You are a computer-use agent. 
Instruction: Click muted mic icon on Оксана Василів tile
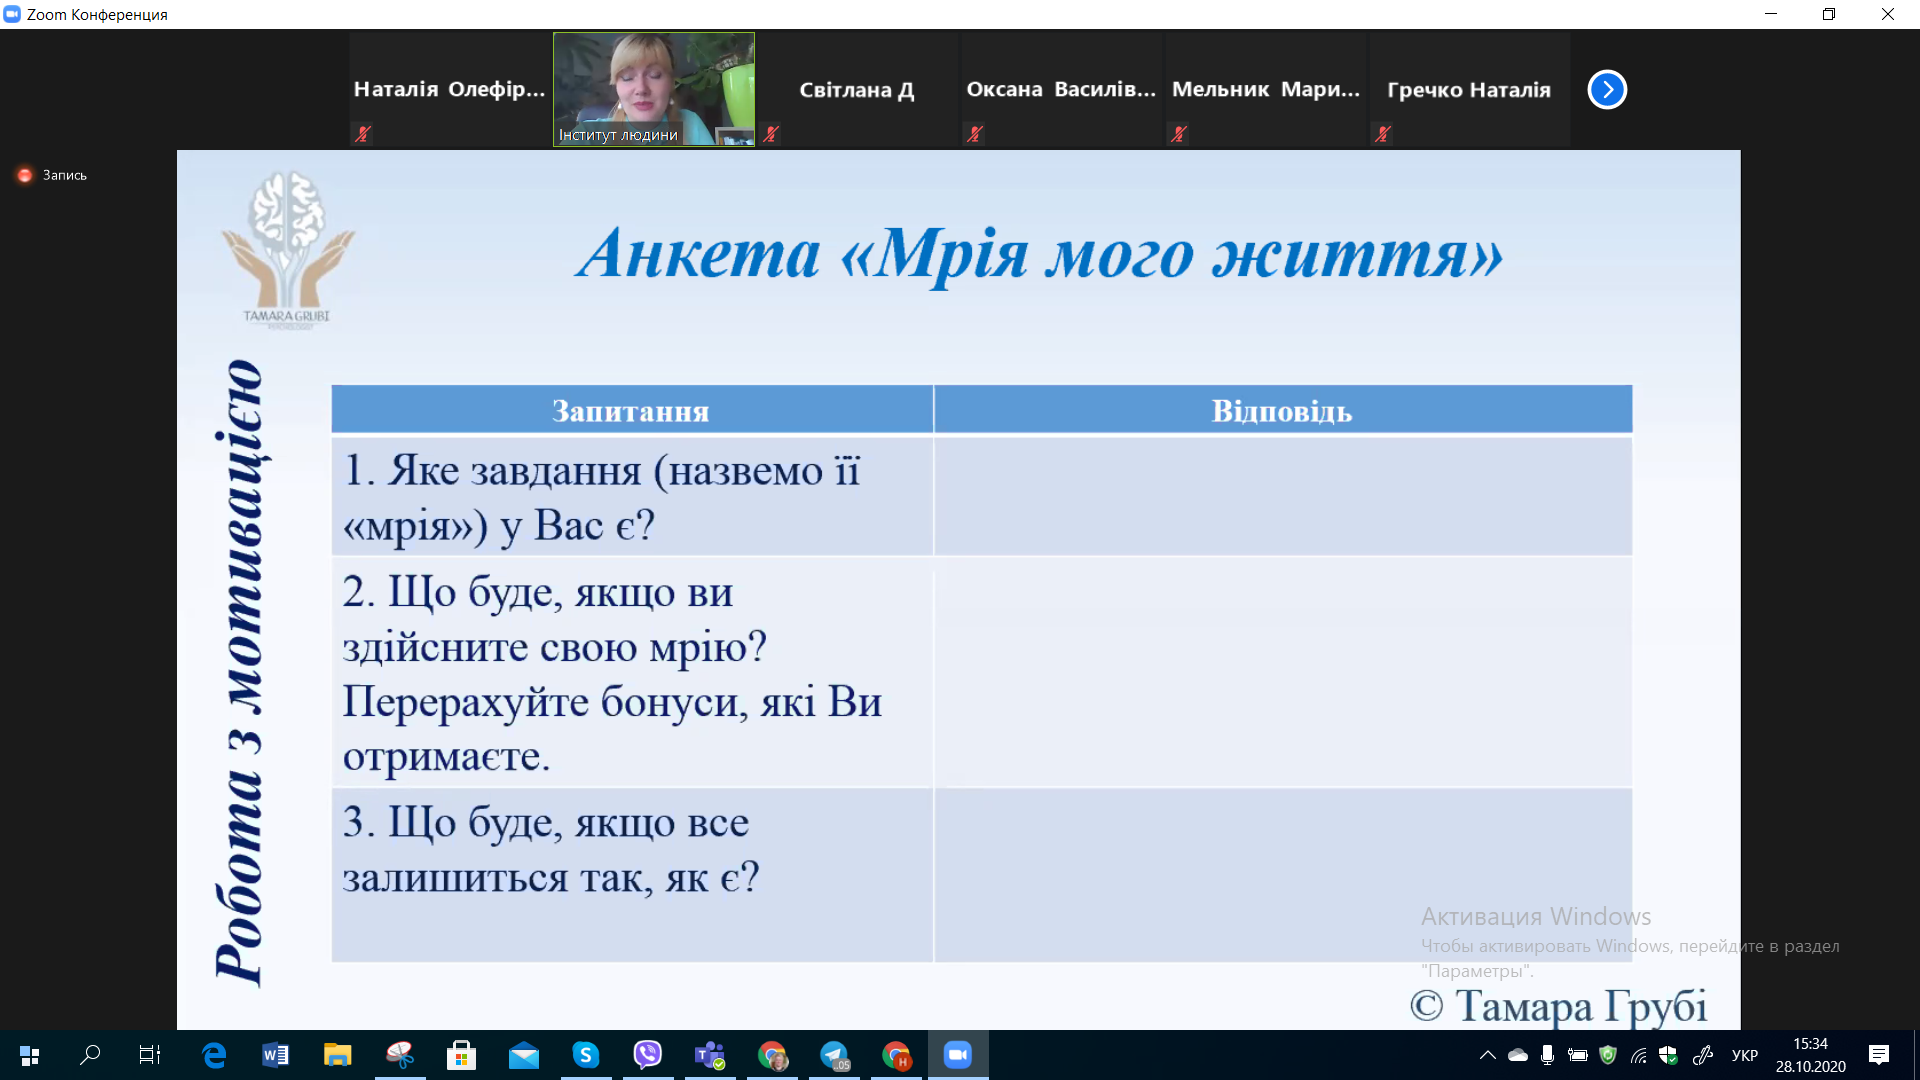click(x=975, y=134)
